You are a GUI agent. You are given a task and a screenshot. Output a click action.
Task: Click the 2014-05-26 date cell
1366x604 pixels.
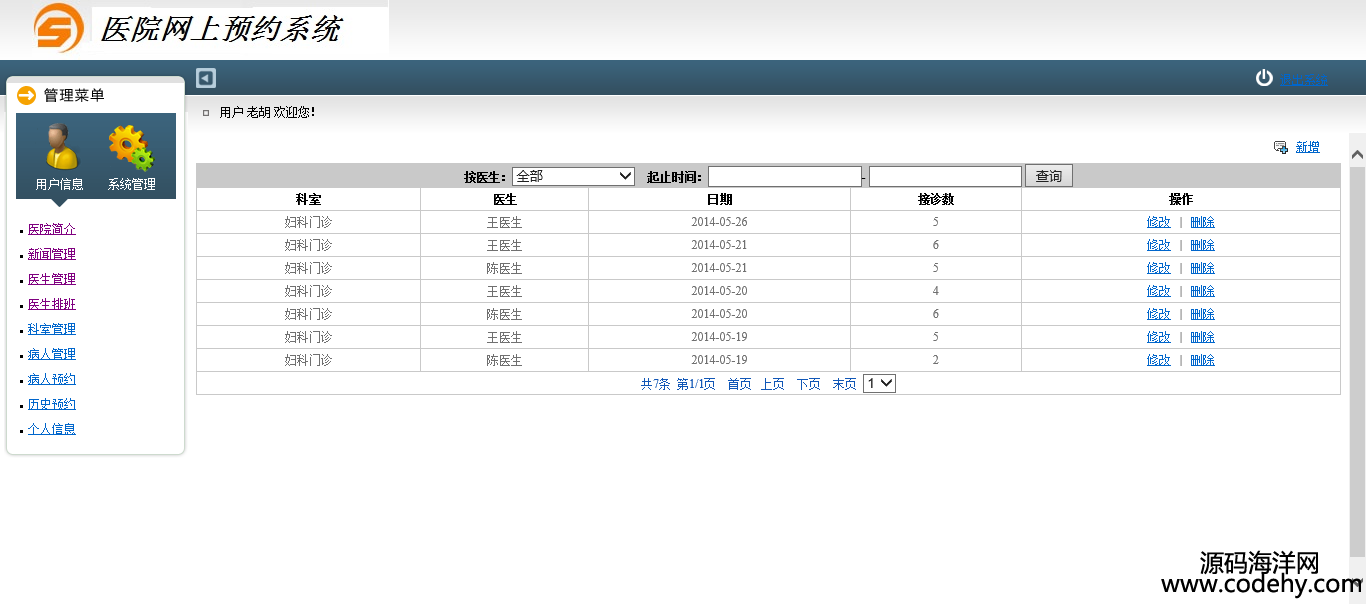coord(719,222)
